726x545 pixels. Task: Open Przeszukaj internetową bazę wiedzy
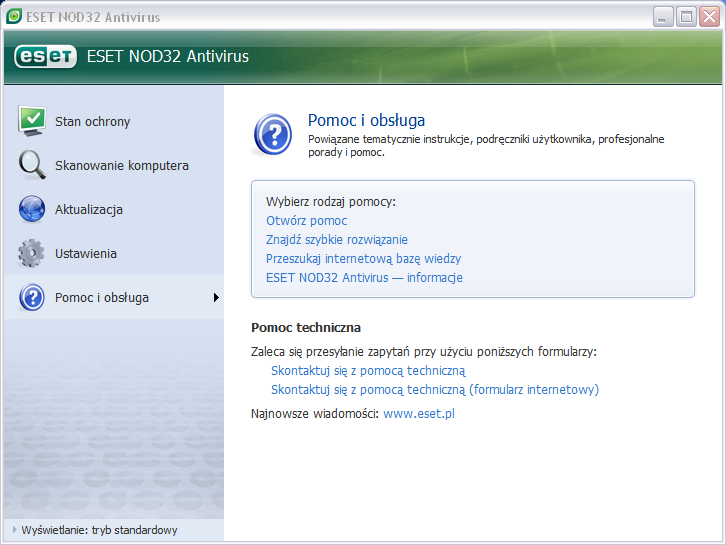click(x=363, y=259)
